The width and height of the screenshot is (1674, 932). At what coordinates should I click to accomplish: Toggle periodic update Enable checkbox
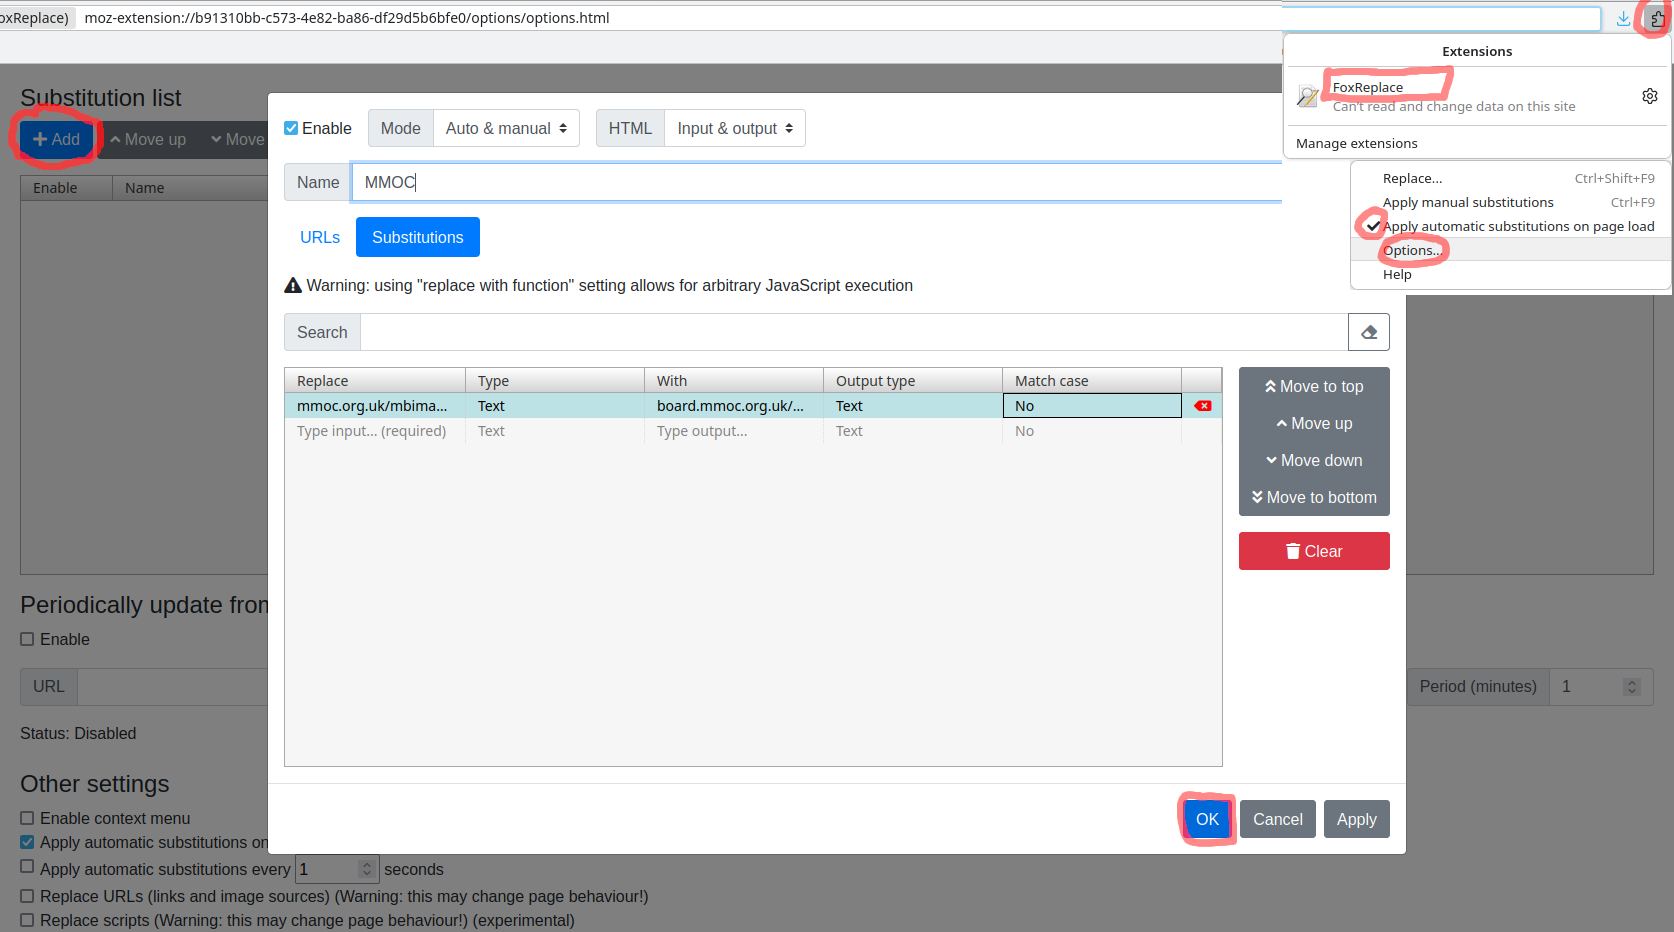coord(27,639)
